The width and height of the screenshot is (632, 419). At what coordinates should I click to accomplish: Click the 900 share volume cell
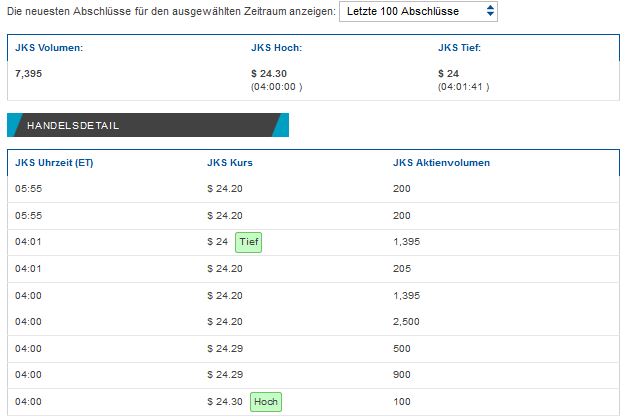point(403,375)
